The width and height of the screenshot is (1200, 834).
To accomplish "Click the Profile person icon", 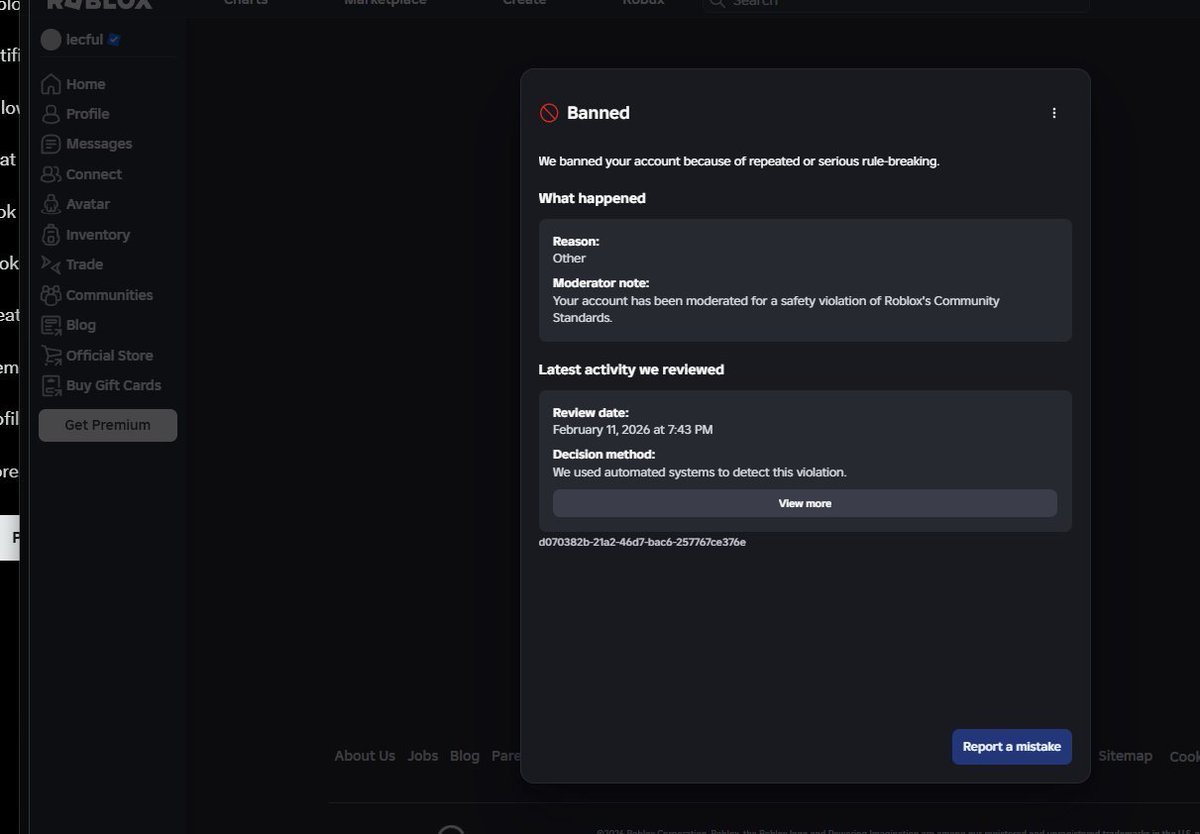I will (x=51, y=114).
